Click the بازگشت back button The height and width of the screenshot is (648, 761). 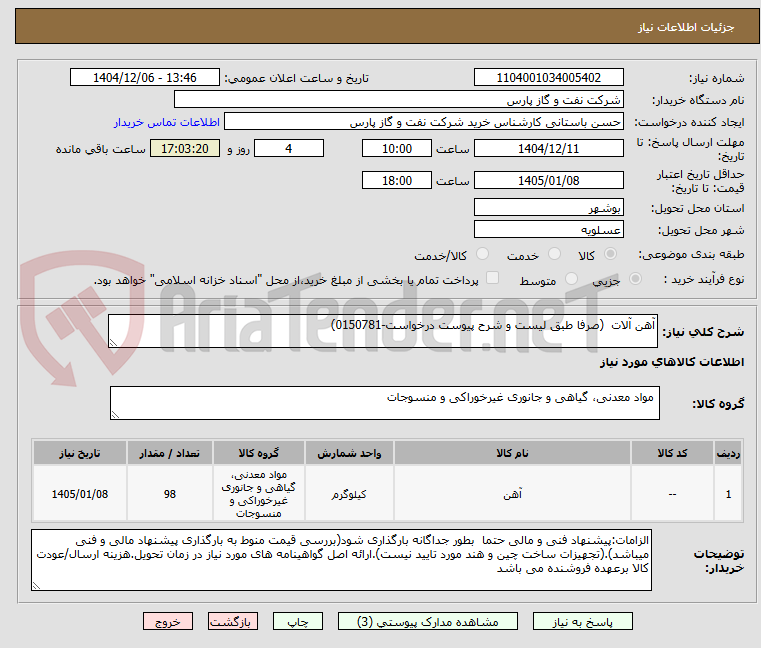pos(232,621)
